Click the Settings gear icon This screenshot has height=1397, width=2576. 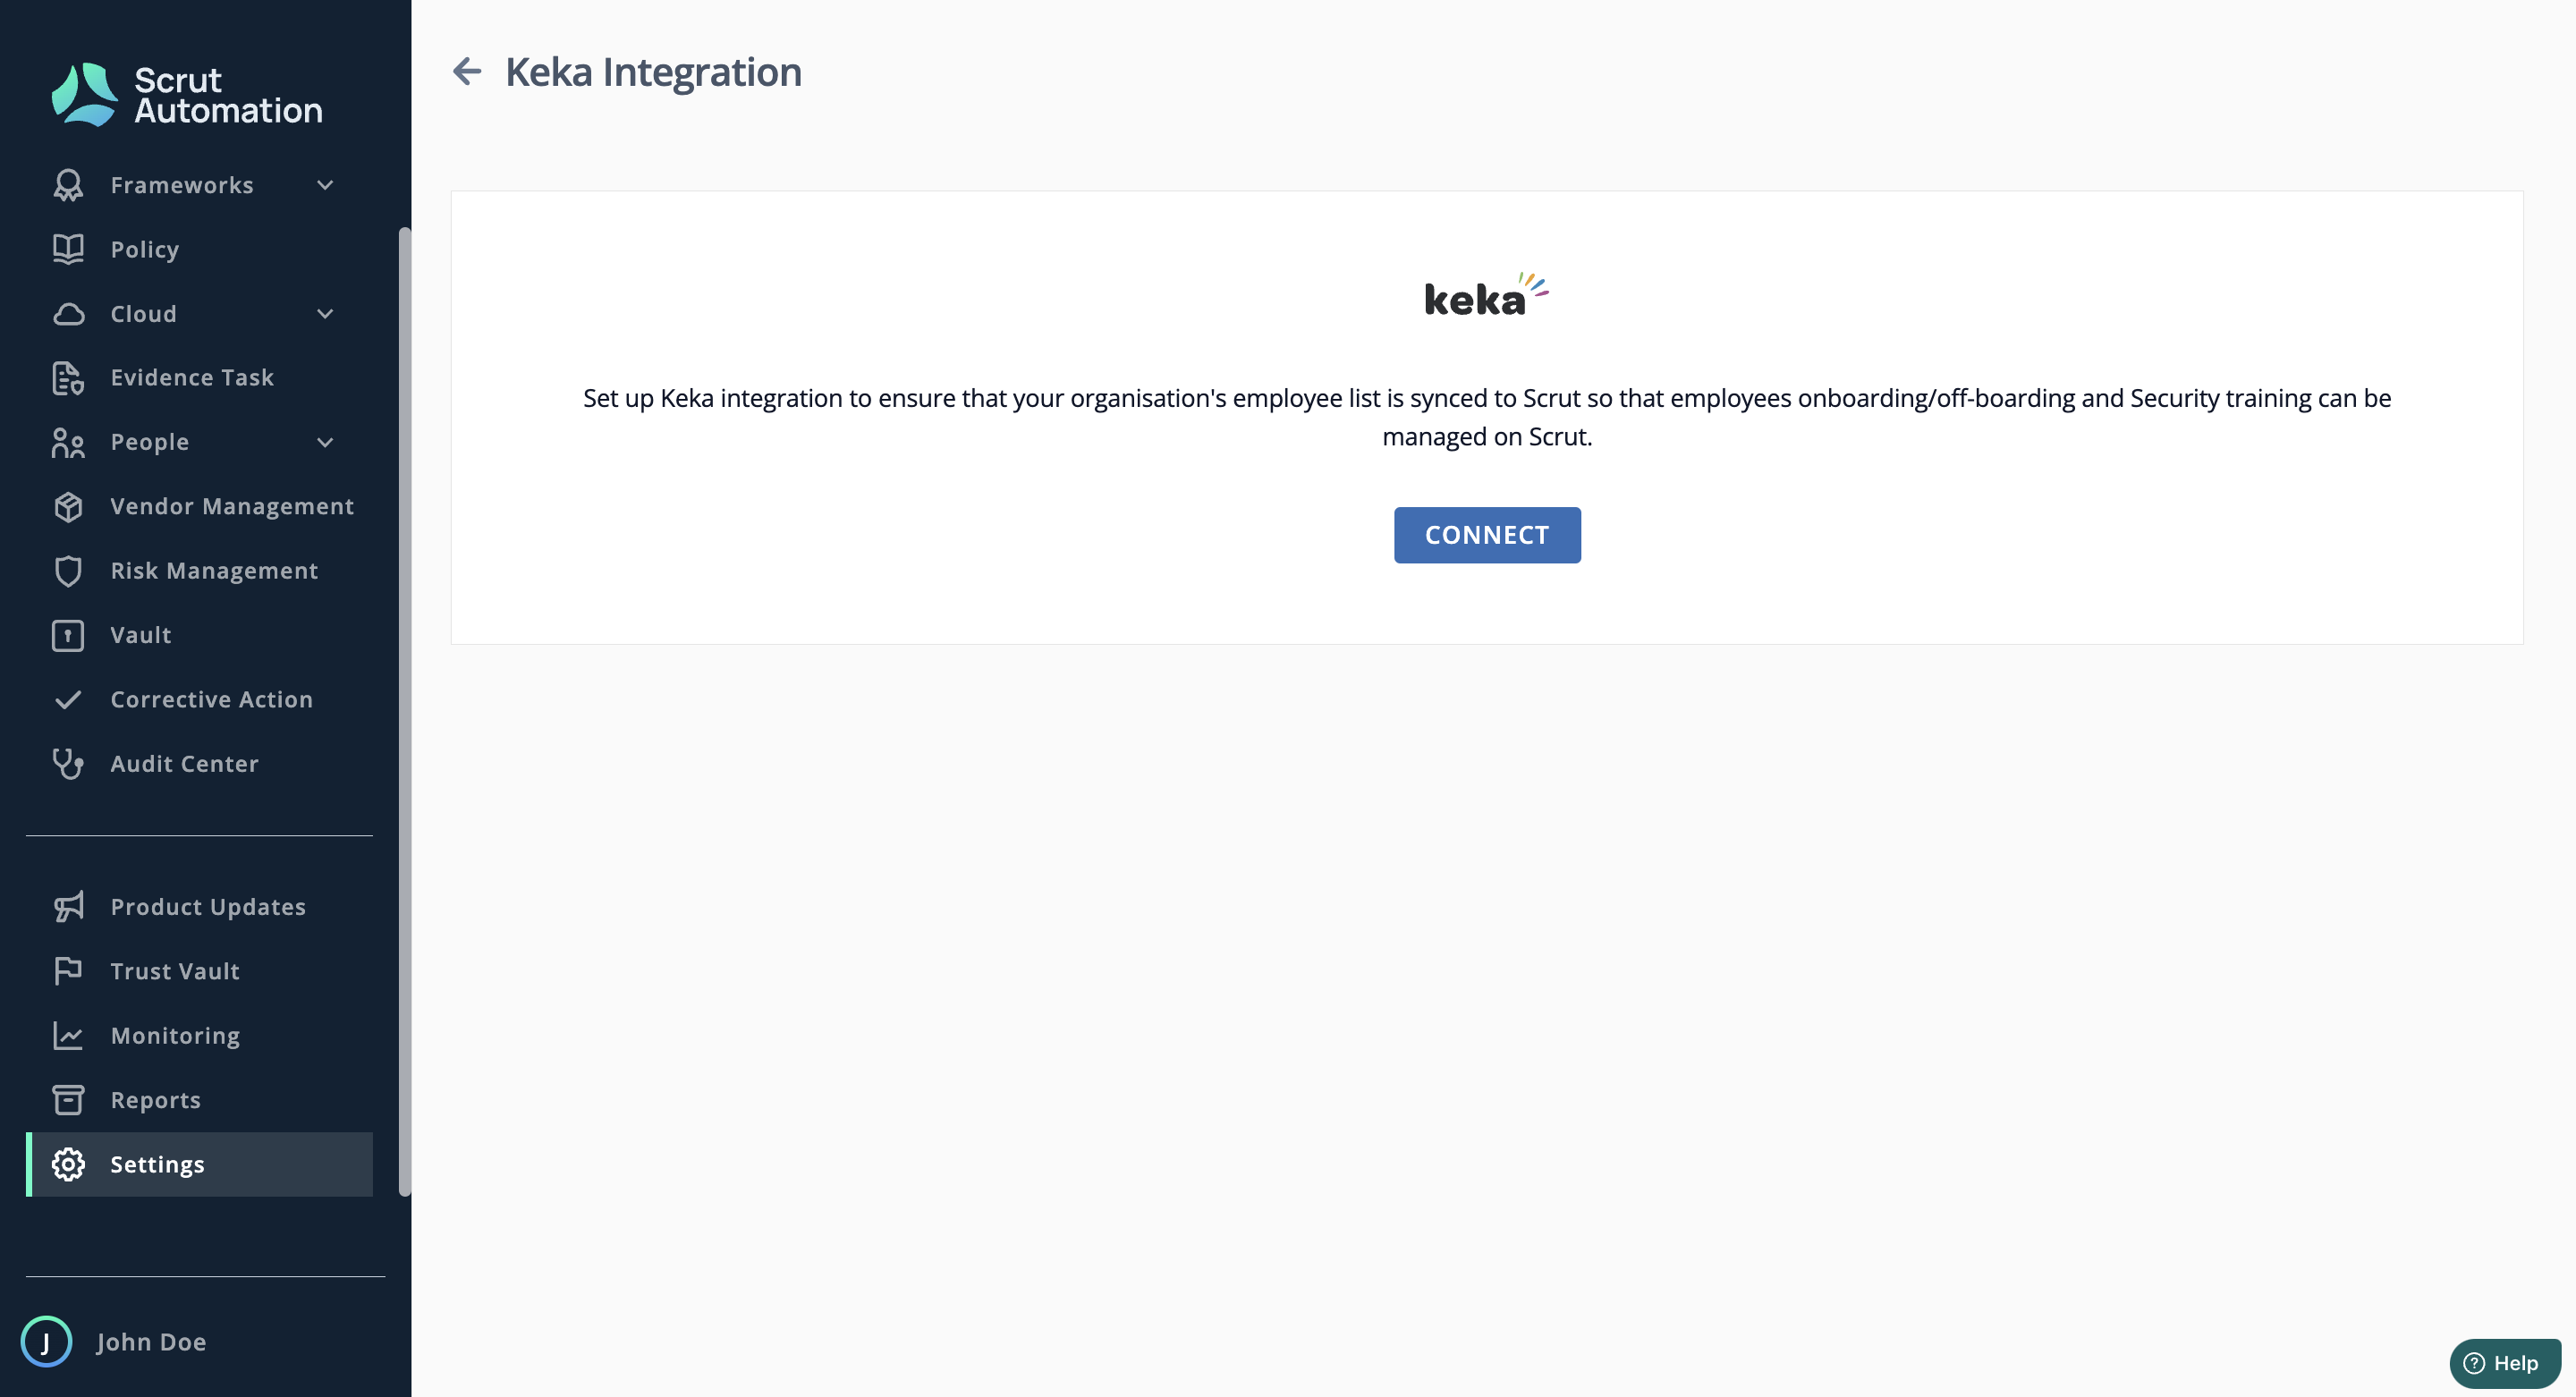[x=68, y=1165]
